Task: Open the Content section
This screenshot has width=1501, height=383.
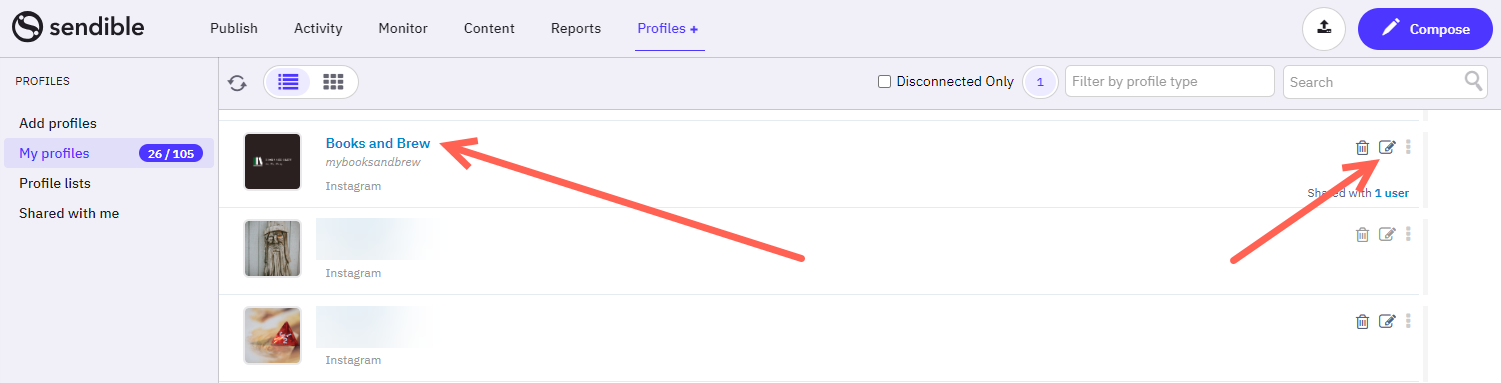Action: coord(489,28)
